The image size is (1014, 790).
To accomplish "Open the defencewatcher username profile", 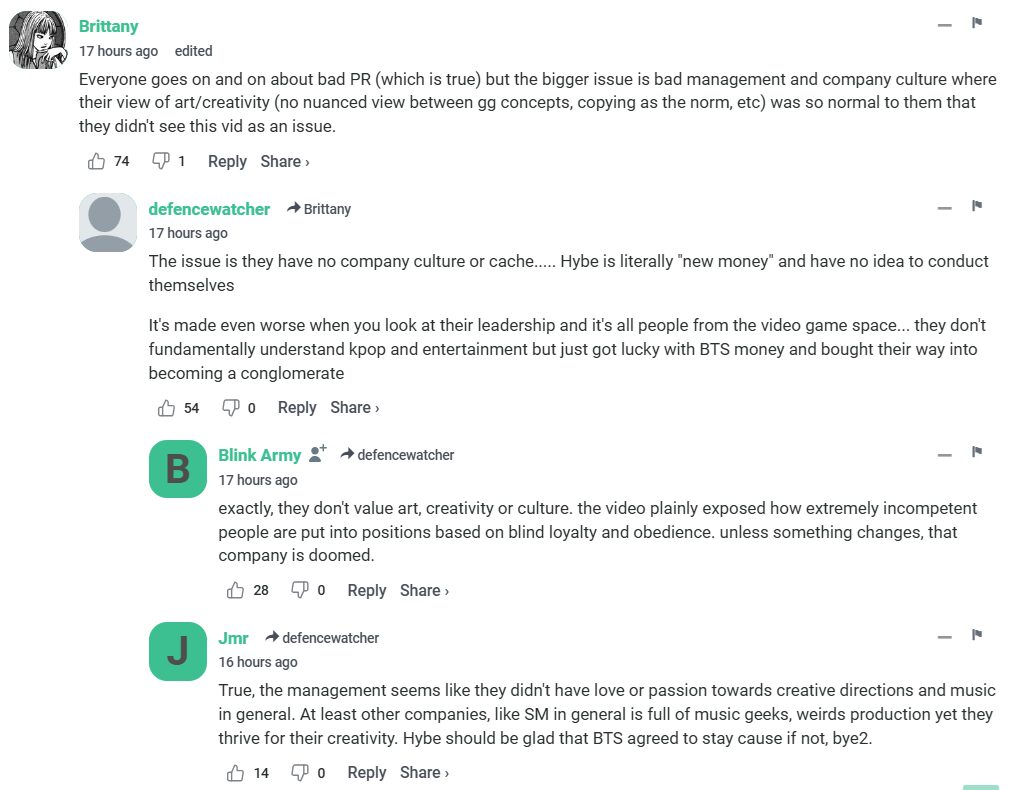I will [209, 209].
